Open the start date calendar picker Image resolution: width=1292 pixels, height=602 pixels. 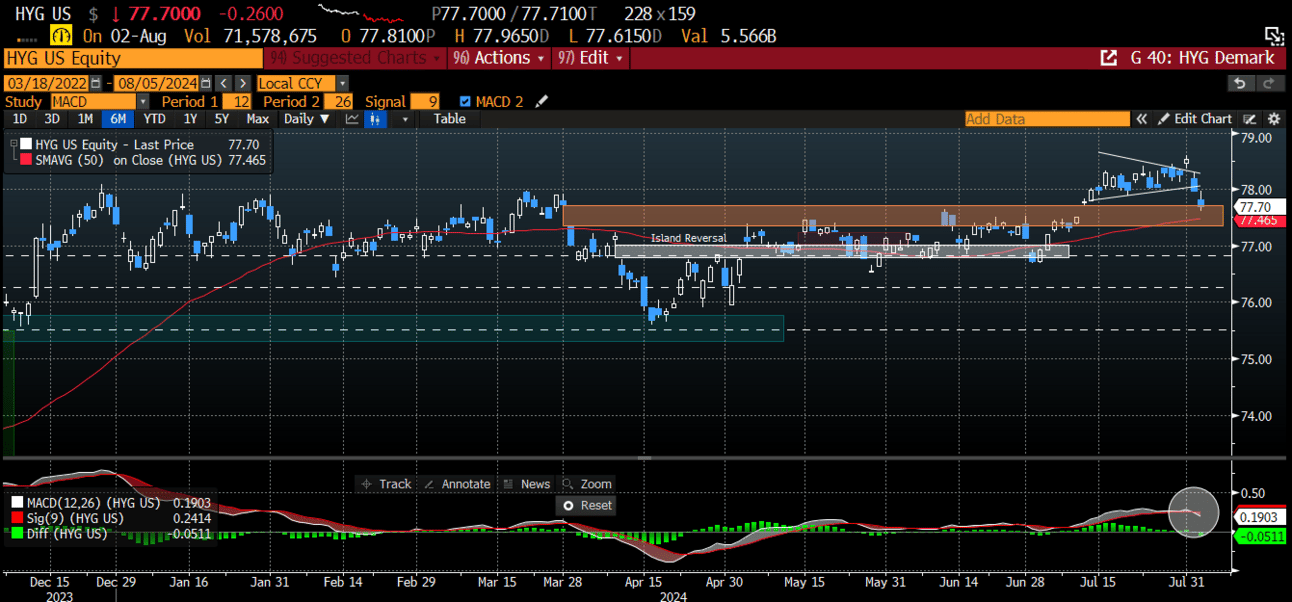(x=96, y=83)
